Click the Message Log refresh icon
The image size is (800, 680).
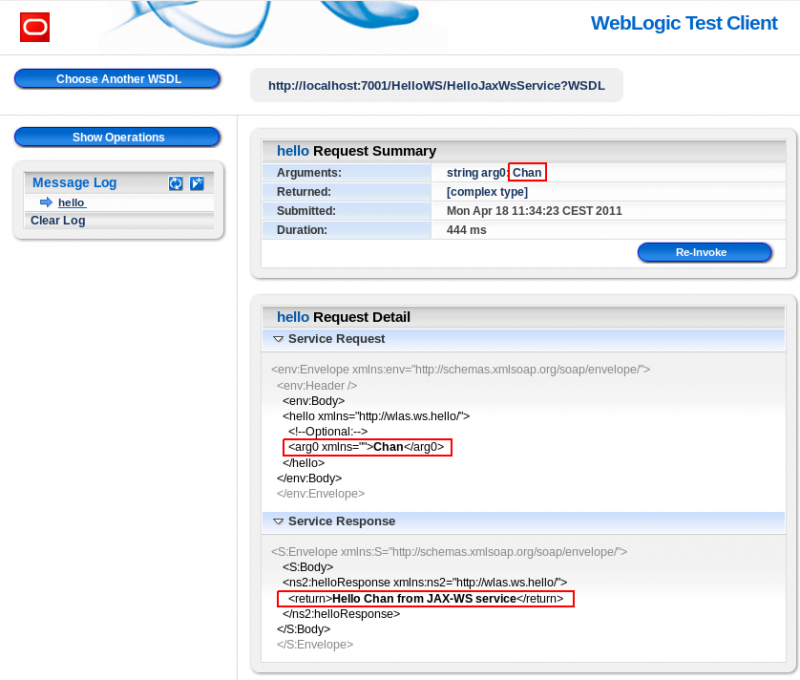tap(176, 184)
